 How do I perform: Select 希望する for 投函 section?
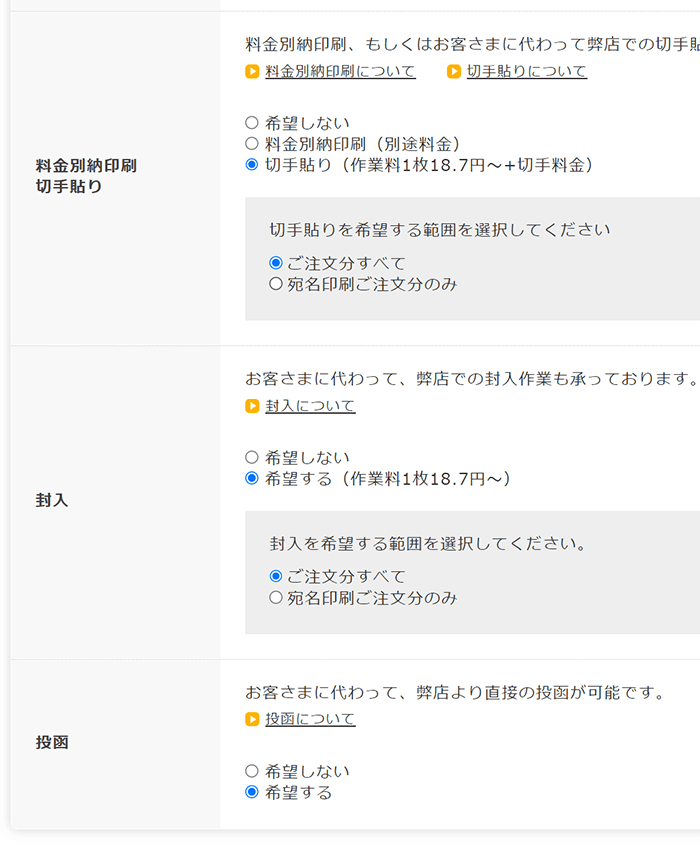tap(252, 792)
